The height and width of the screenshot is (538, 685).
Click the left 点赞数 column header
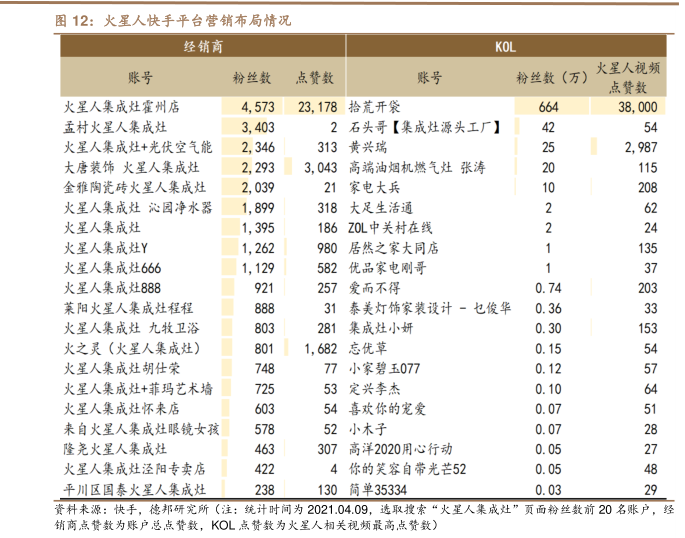(315, 77)
